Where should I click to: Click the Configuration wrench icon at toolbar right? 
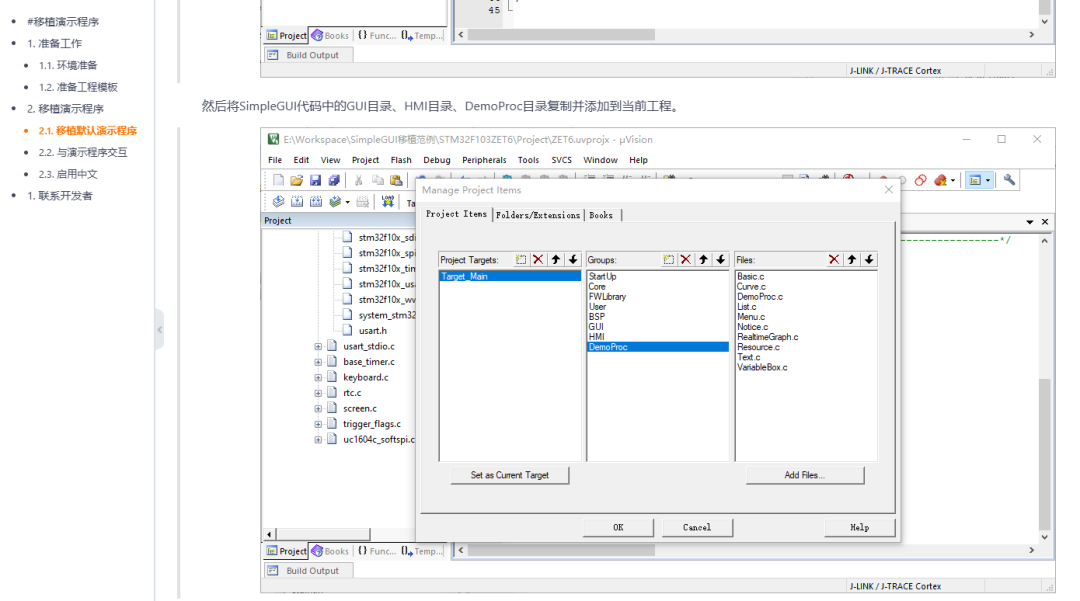(x=1008, y=180)
